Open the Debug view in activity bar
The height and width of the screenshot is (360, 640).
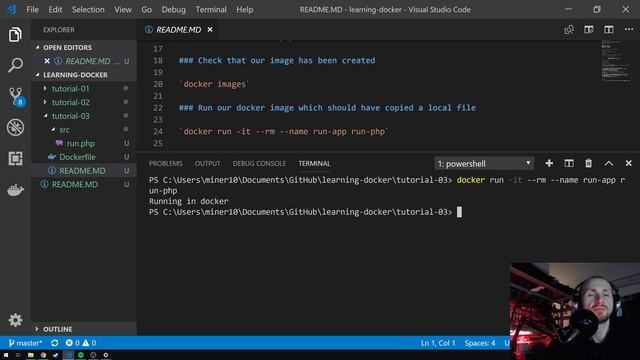(15, 127)
